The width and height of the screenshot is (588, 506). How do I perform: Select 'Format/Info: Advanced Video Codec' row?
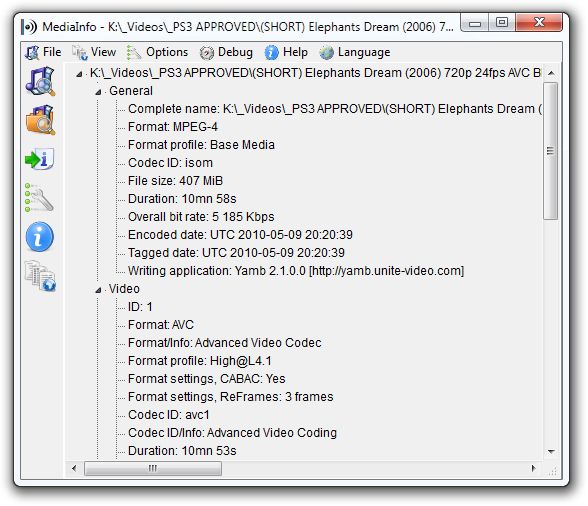click(225, 343)
